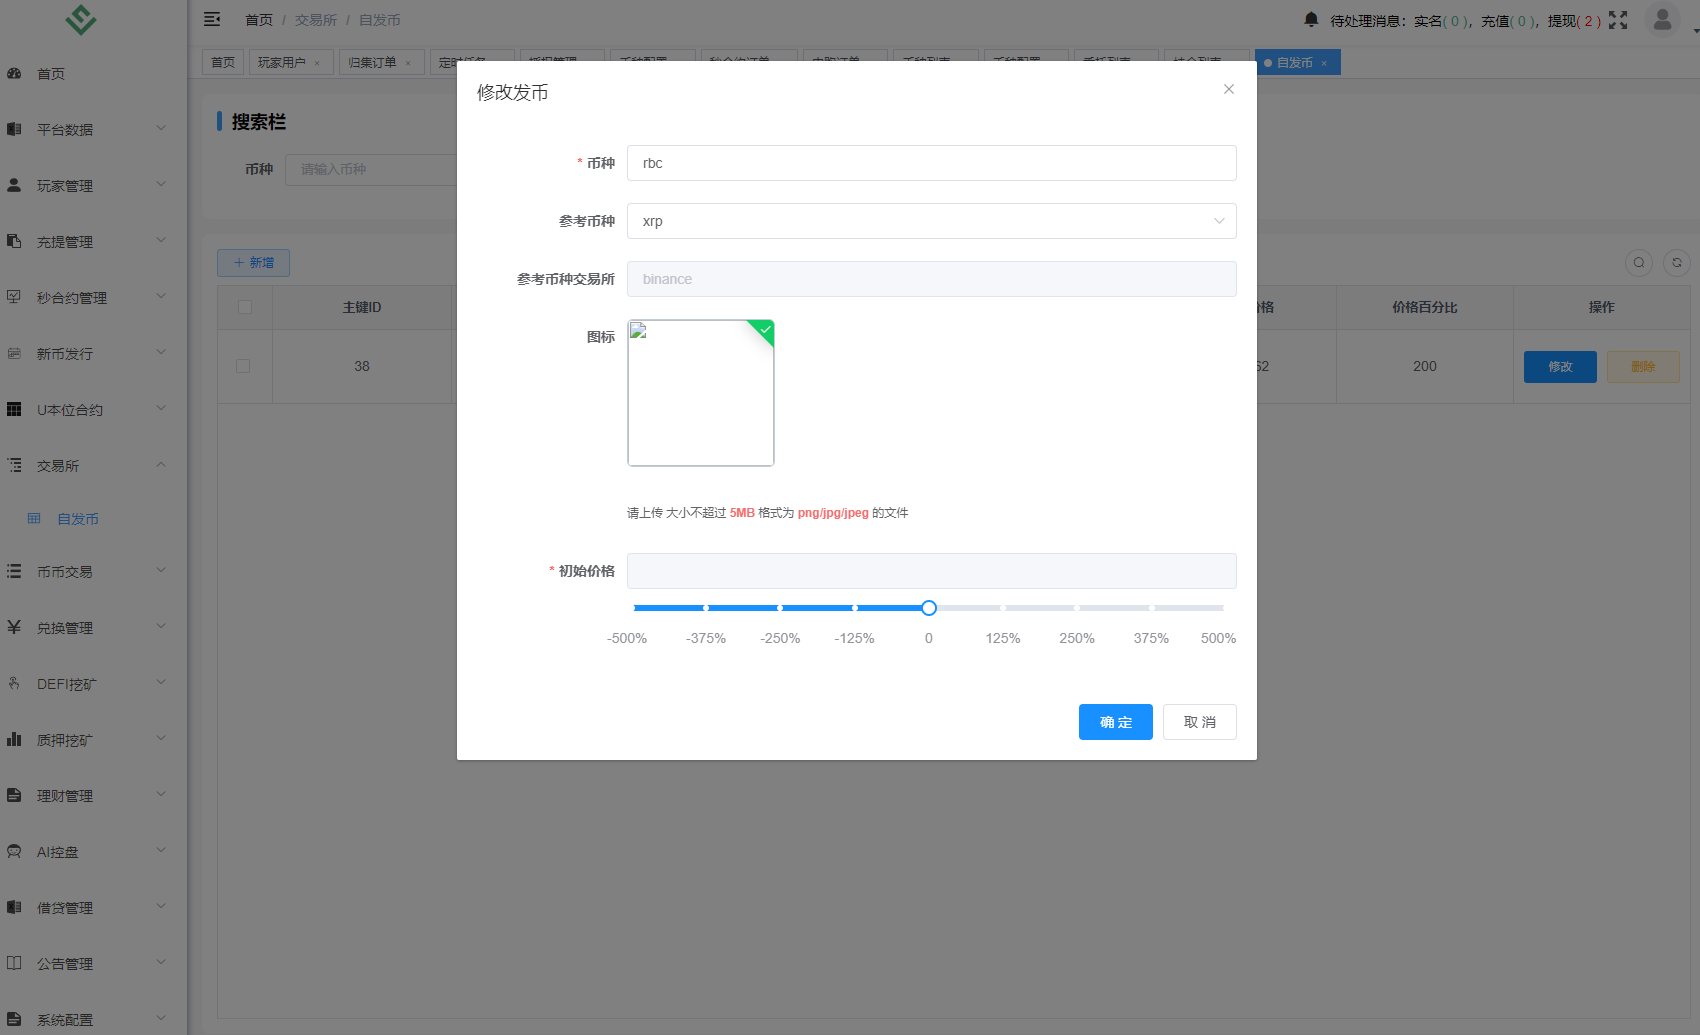Toggle fullscreen mode icon in header
This screenshot has width=1700, height=1035.
pos(1618,20)
